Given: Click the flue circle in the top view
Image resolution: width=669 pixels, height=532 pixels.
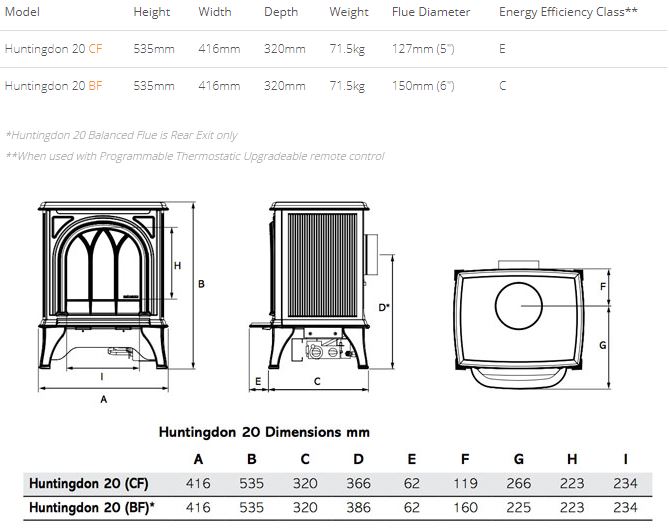Looking at the screenshot, I should [518, 306].
